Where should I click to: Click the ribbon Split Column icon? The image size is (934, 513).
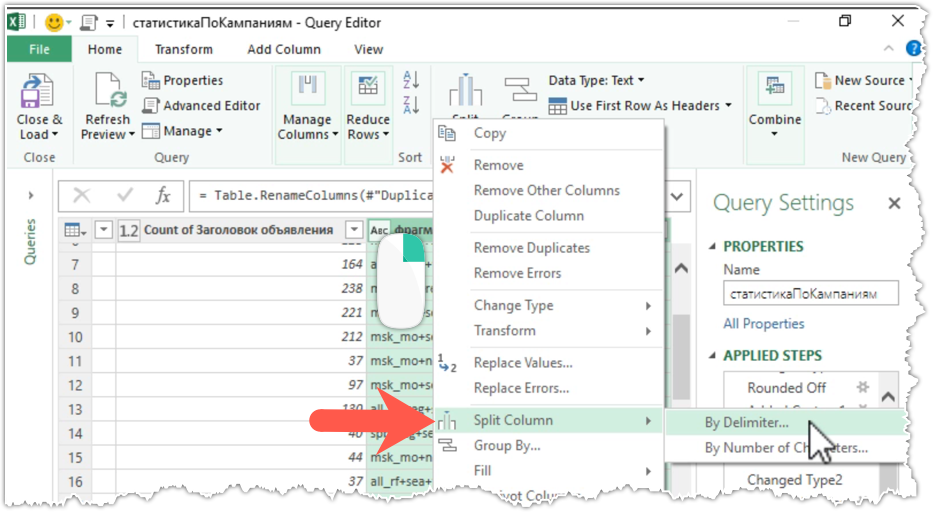pos(465,91)
